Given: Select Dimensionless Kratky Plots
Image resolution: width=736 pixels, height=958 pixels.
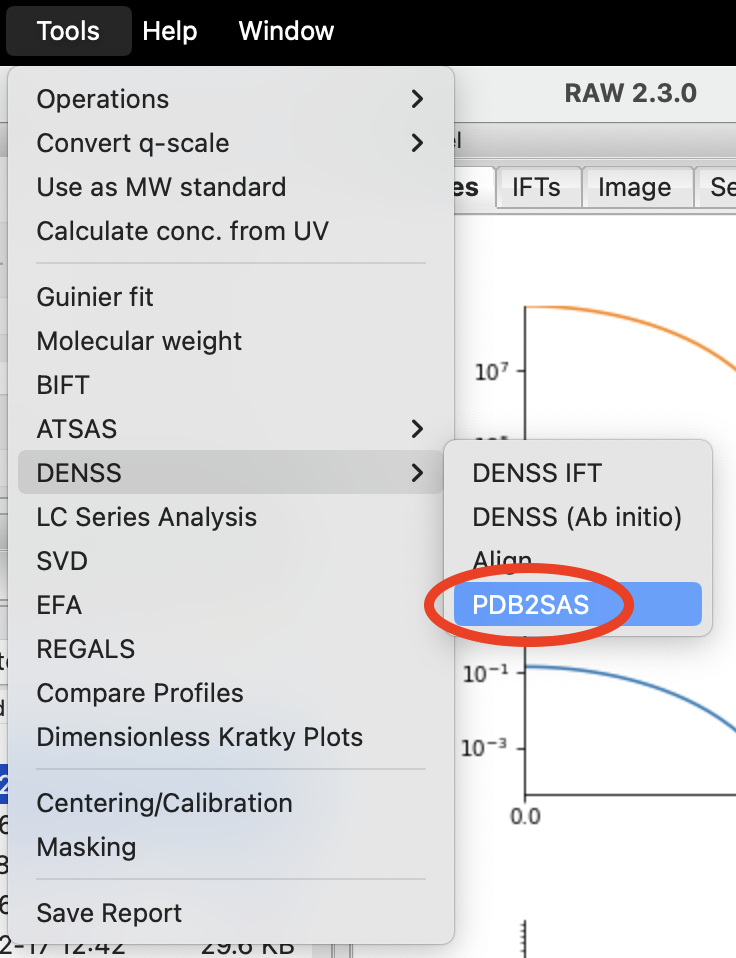Looking at the screenshot, I should (230, 737).
